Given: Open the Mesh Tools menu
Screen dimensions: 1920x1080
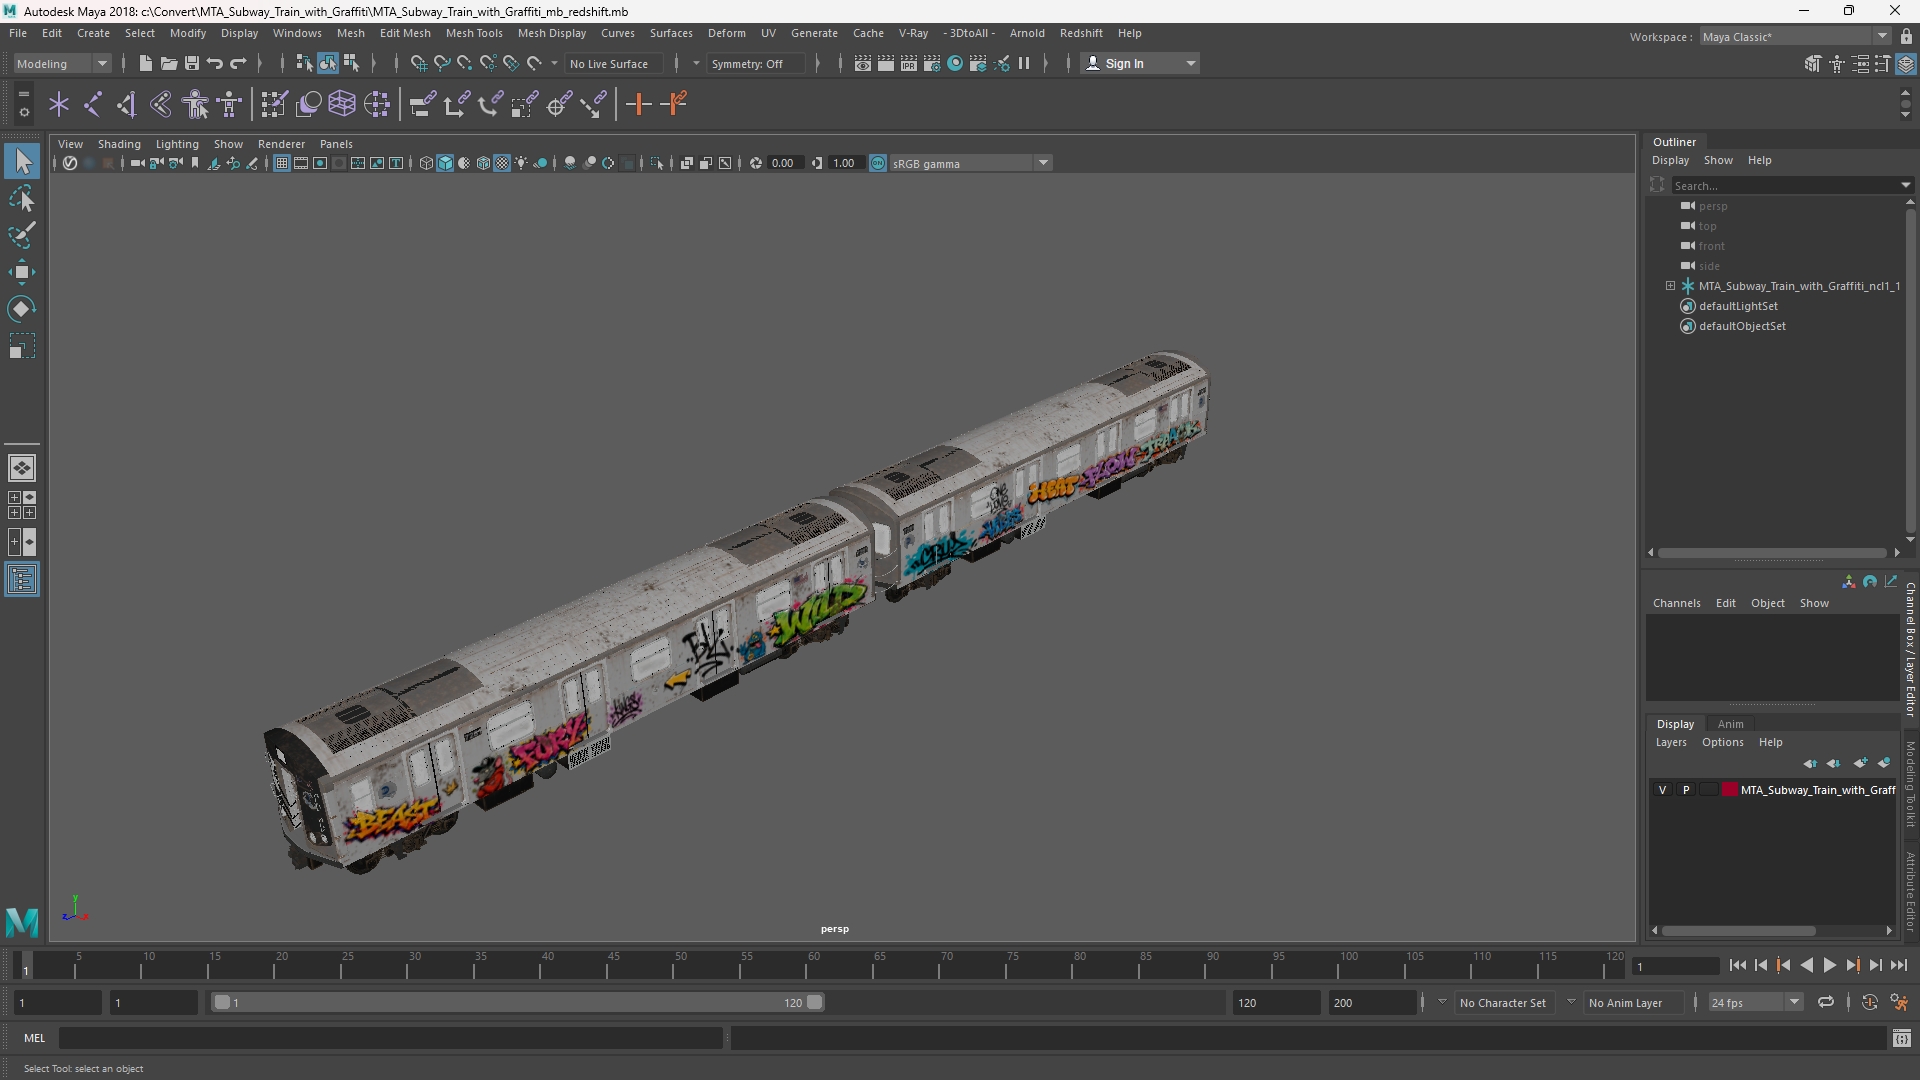Looking at the screenshot, I should tap(474, 33).
